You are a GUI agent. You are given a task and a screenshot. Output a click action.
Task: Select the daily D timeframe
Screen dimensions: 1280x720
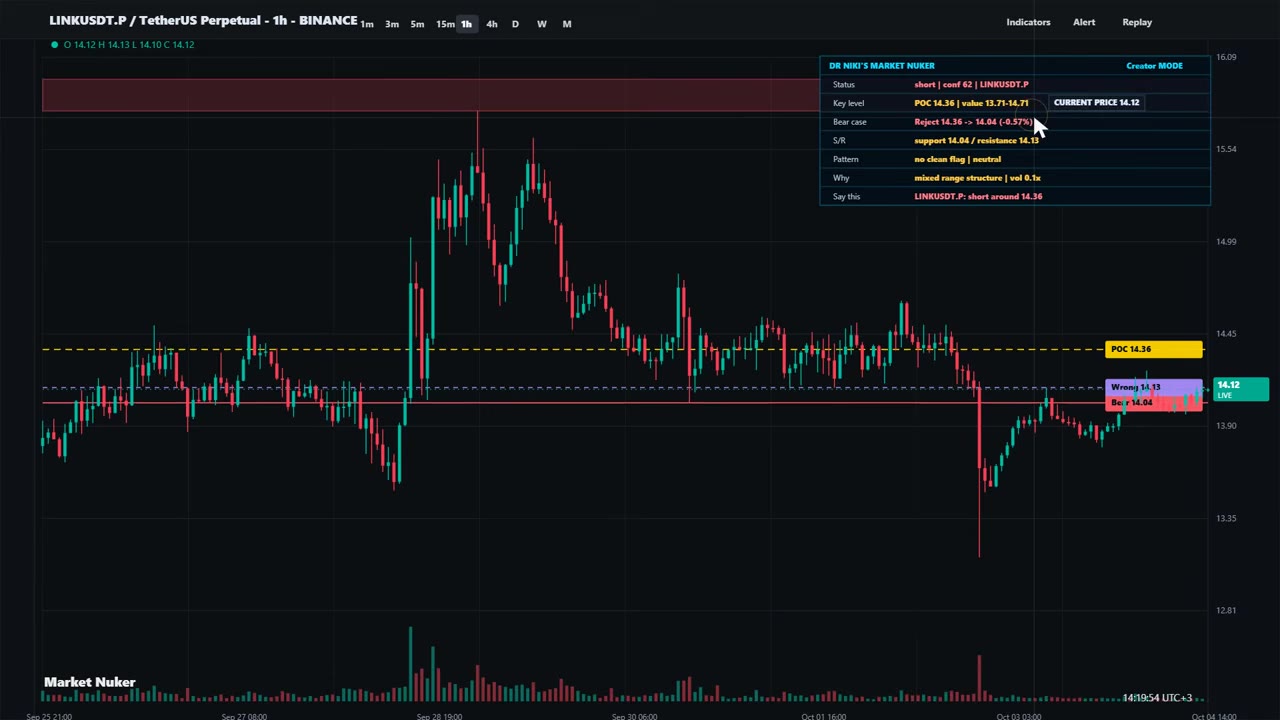[x=515, y=24]
